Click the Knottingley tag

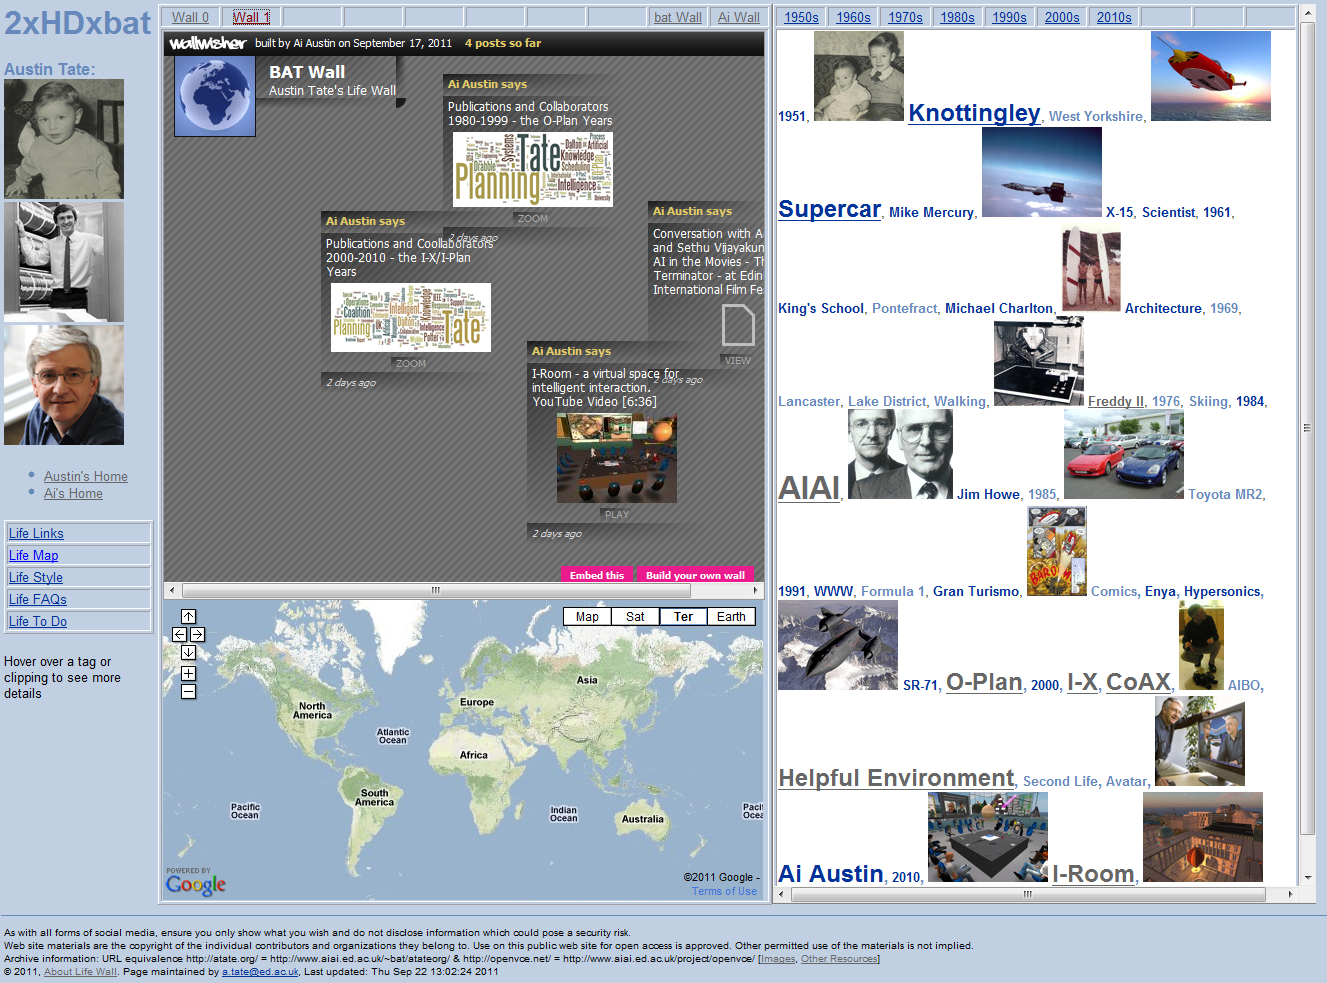pos(974,113)
